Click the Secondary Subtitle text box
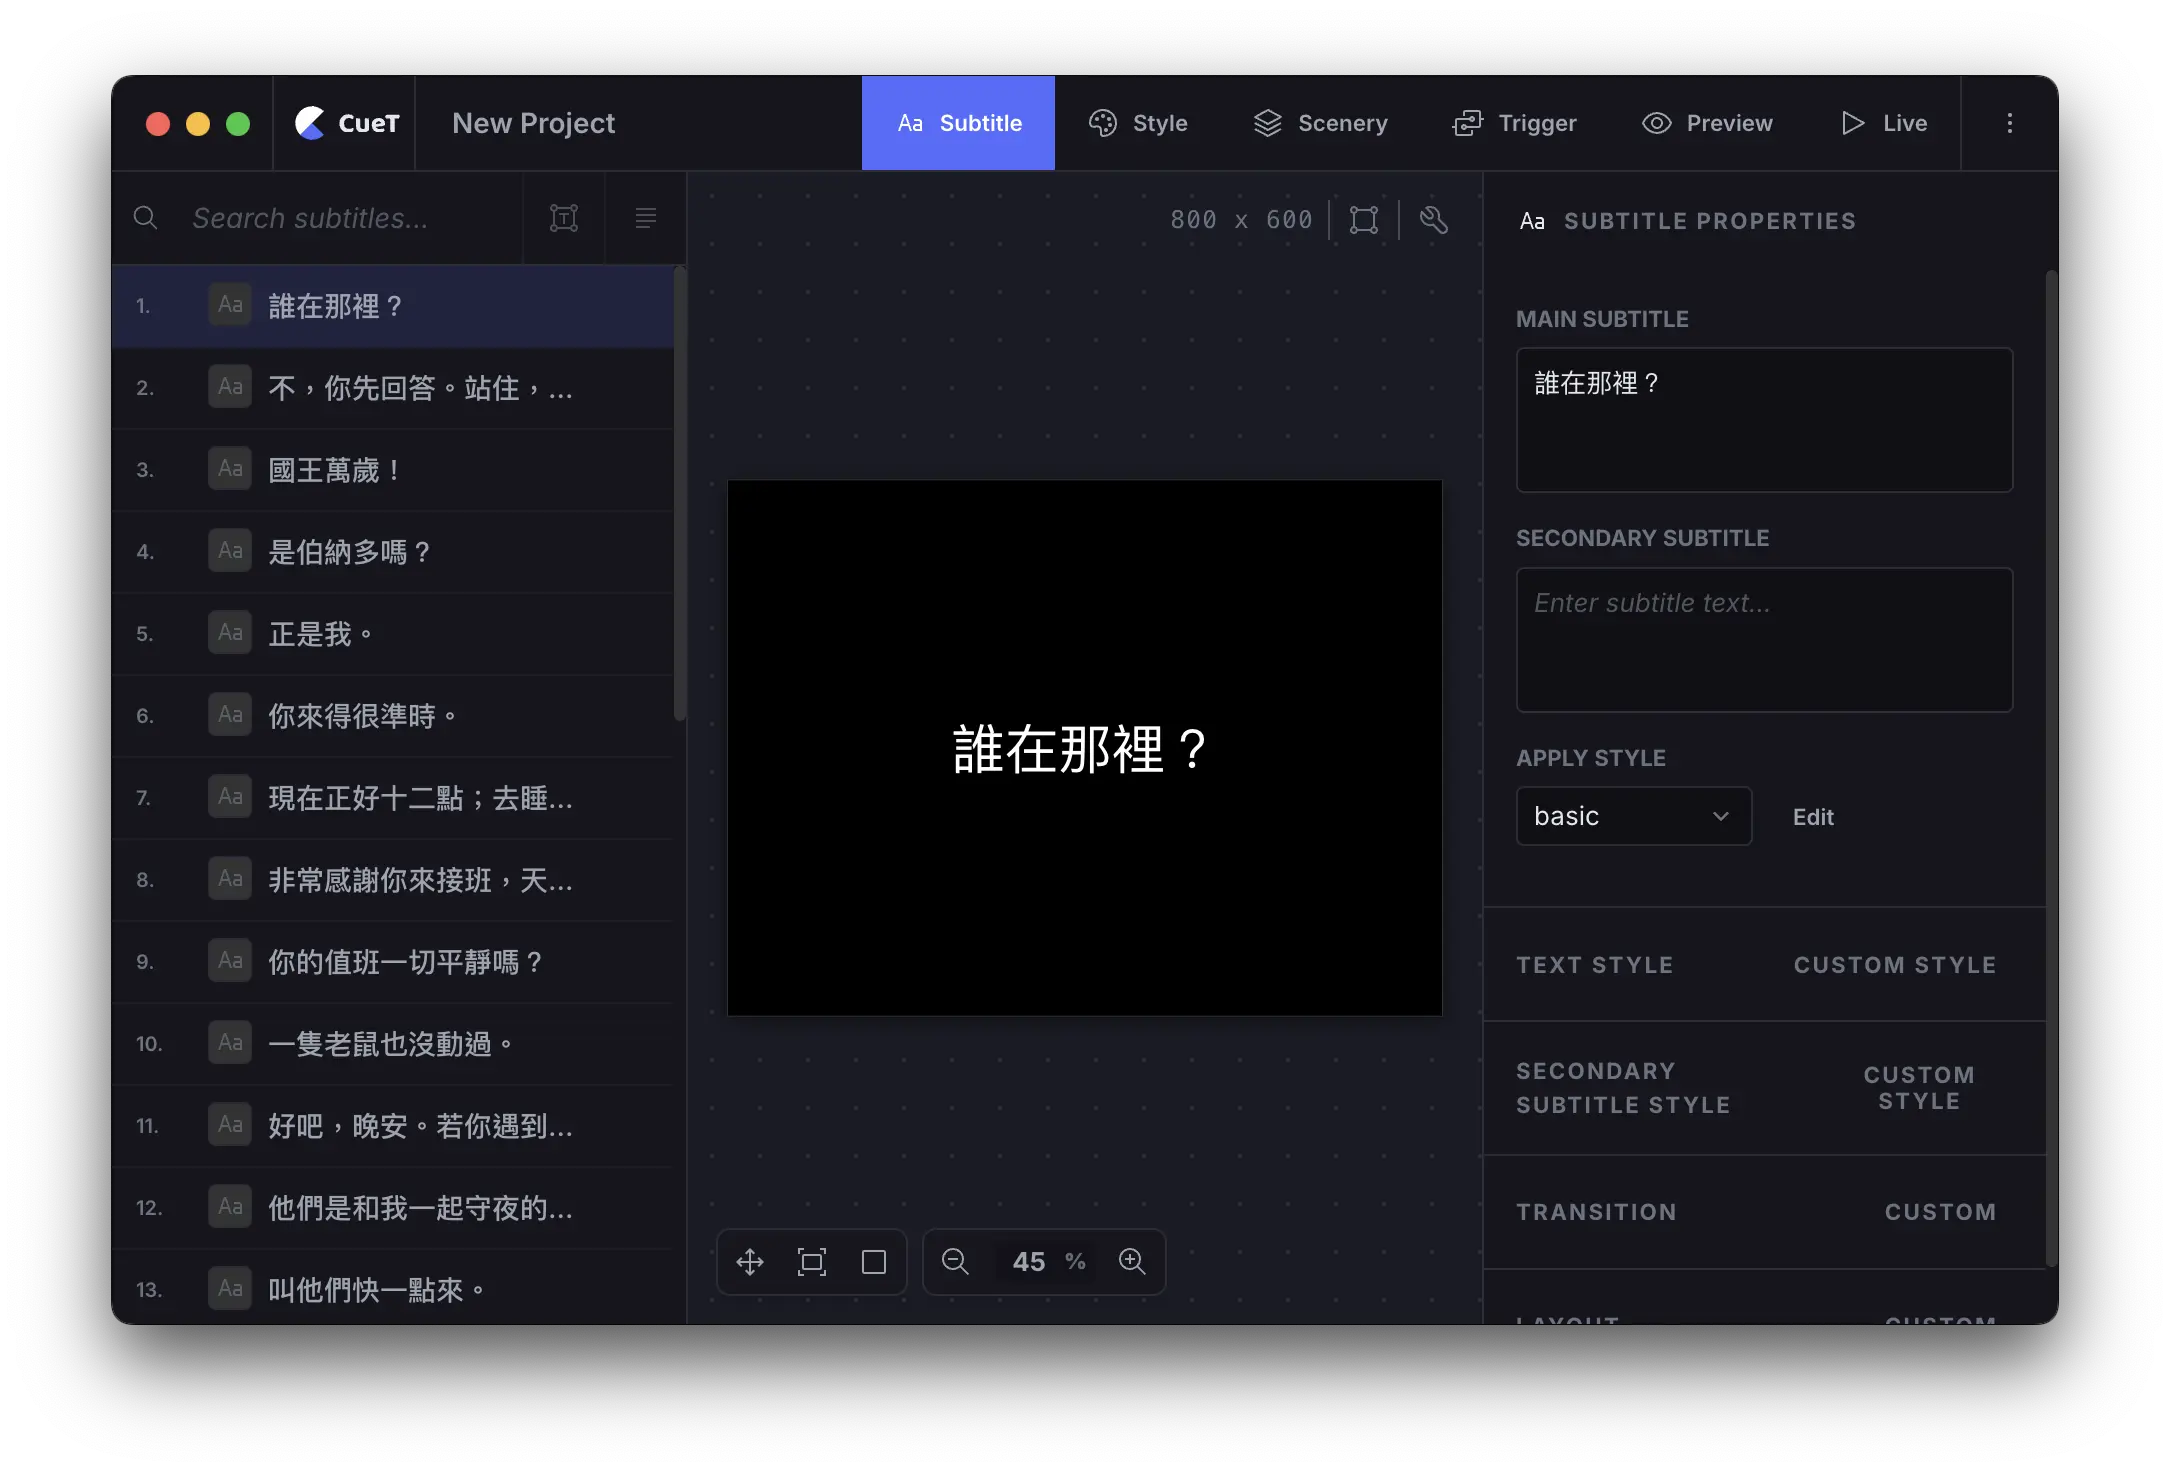This screenshot has width=2170, height=1472. pos(1764,640)
